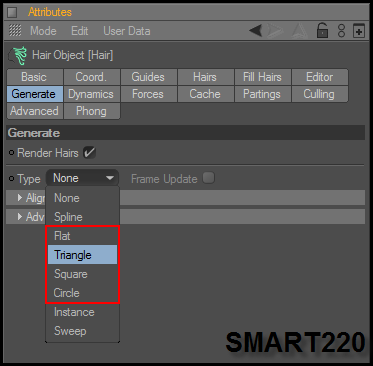This screenshot has height=366, width=373.
Task: Click the Frame Update label
Action: click(x=164, y=179)
